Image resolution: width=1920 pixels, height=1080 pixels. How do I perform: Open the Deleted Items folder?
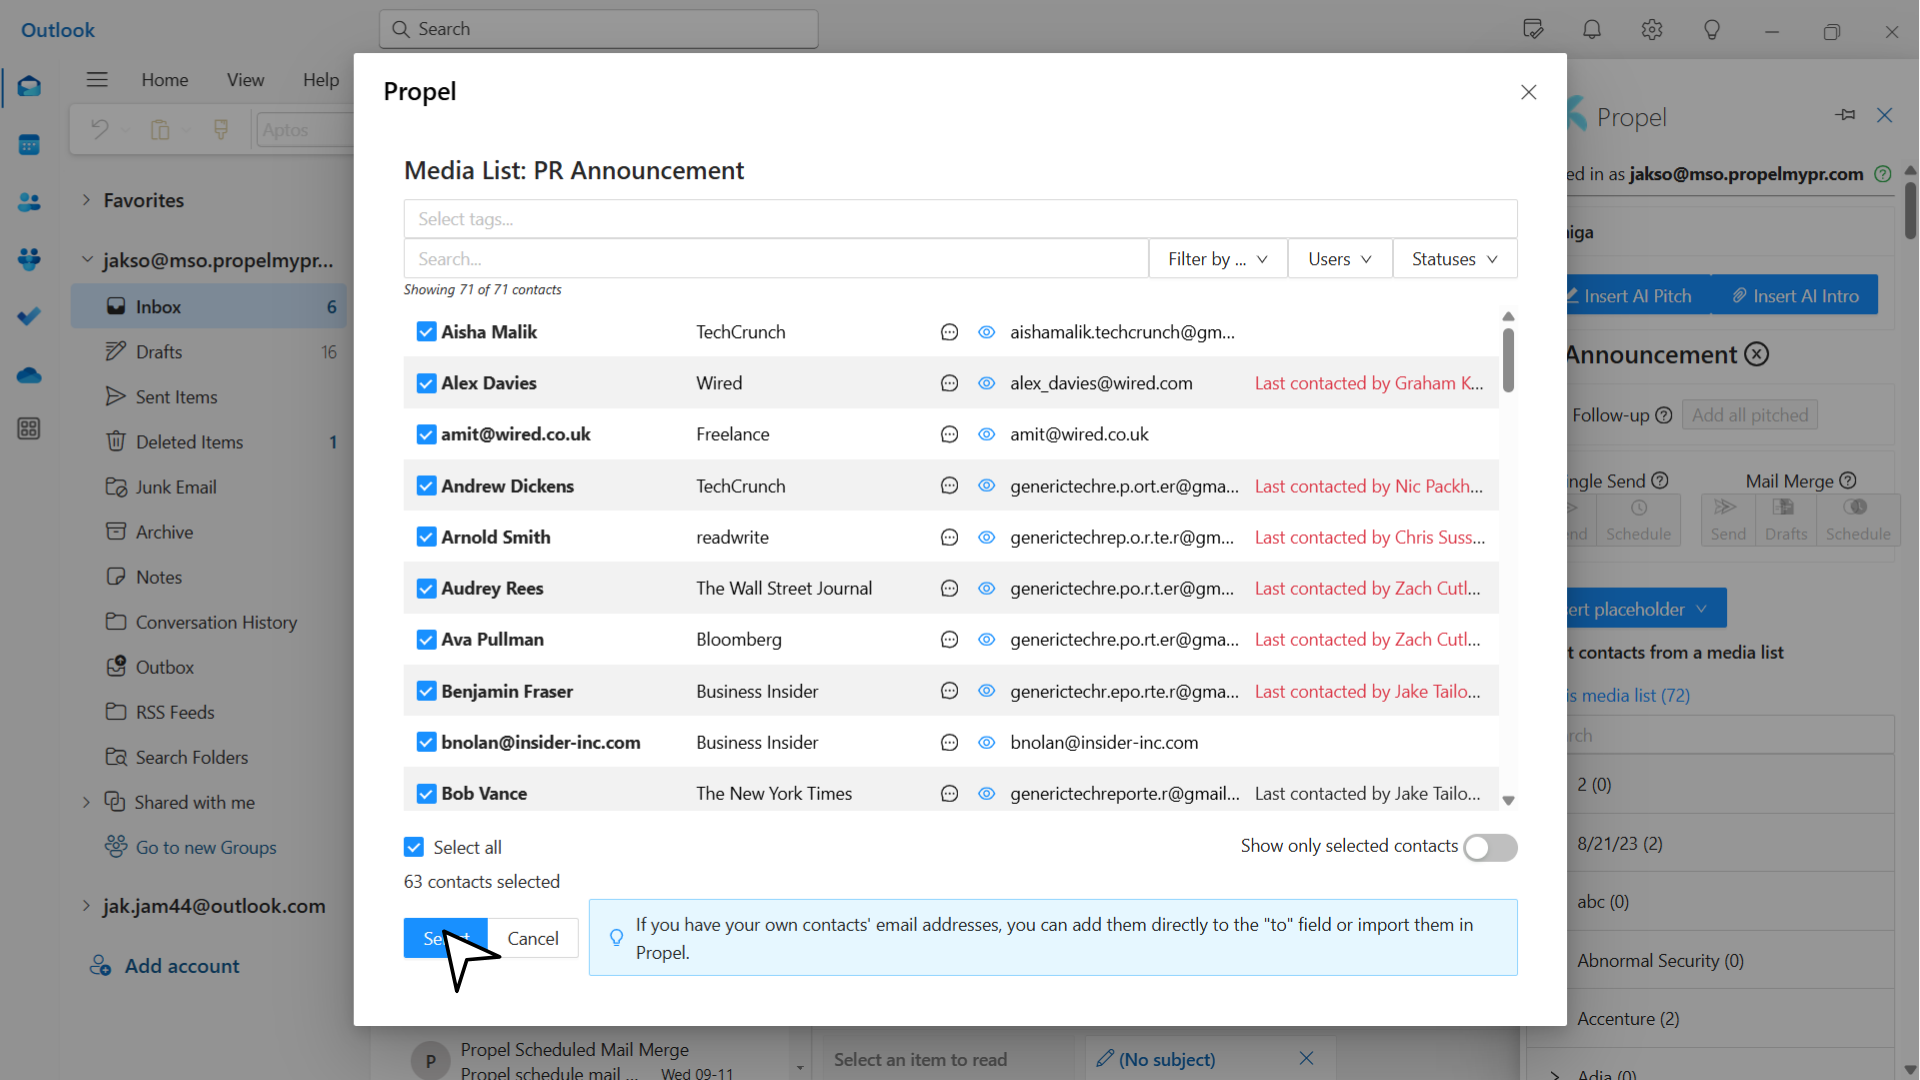(x=208, y=442)
